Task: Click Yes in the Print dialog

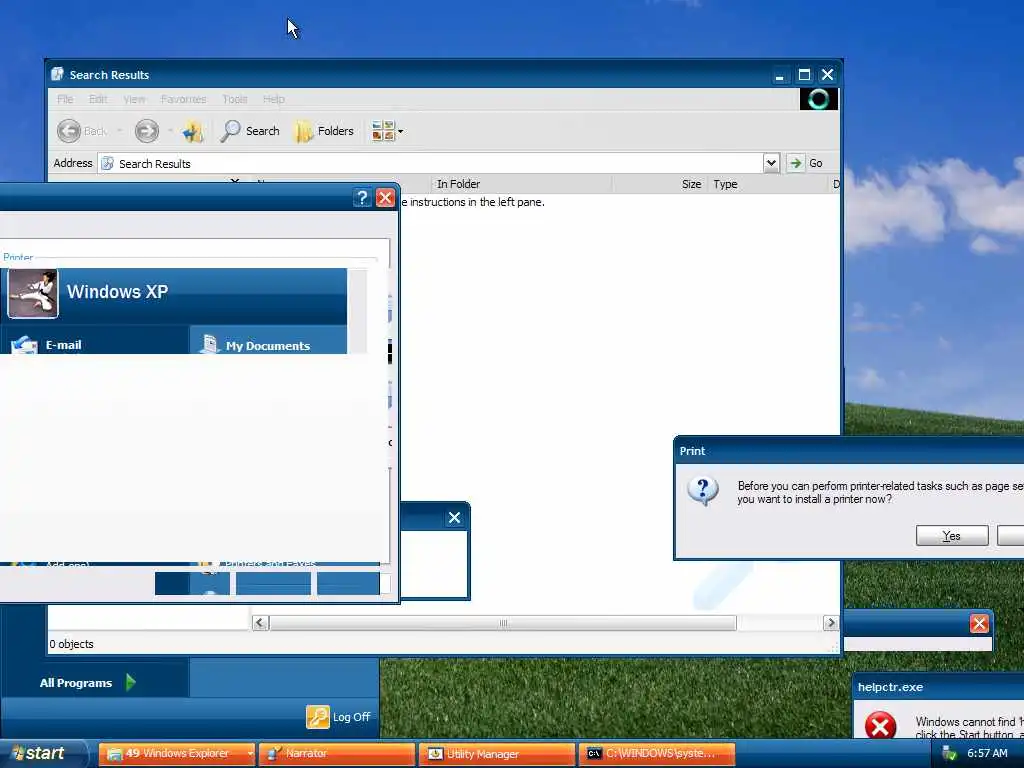Action: 952,536
